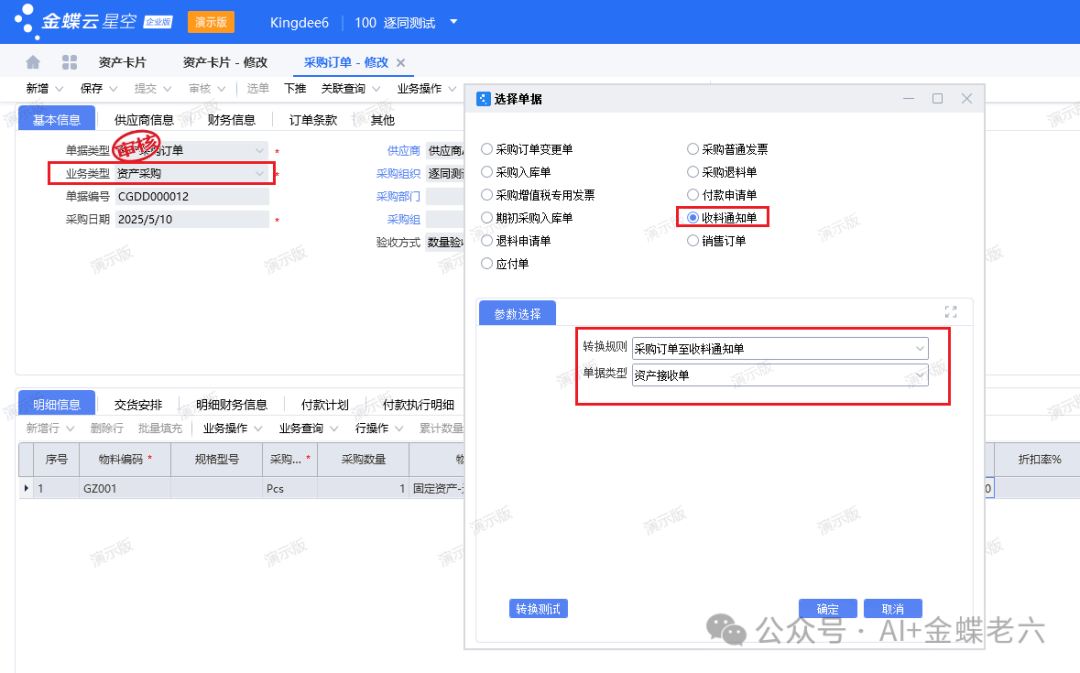This screenshot has height=673, width=1080.
Task: Select the 收料通知单 radio option
Action: coord(693,217)
